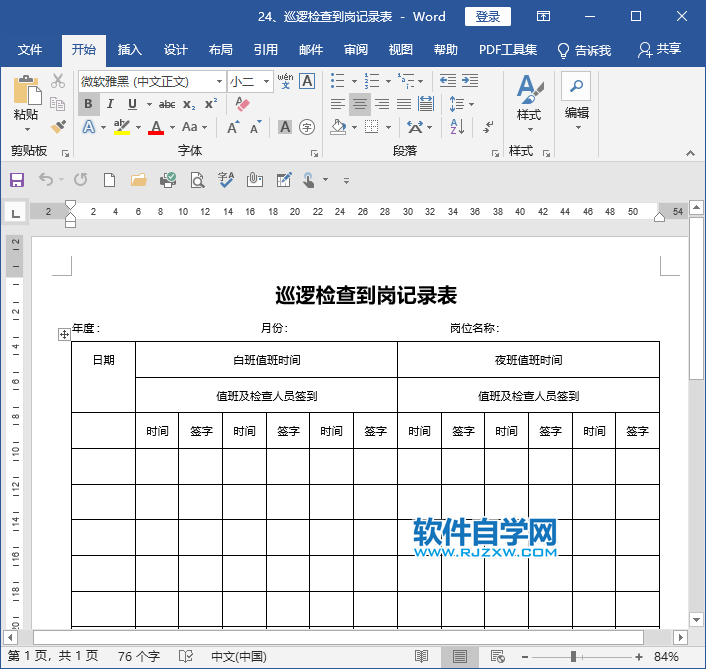The width and height of the screenshot is (706, 669).
Task: Click the Copy icon
Action: pos(58,104)
